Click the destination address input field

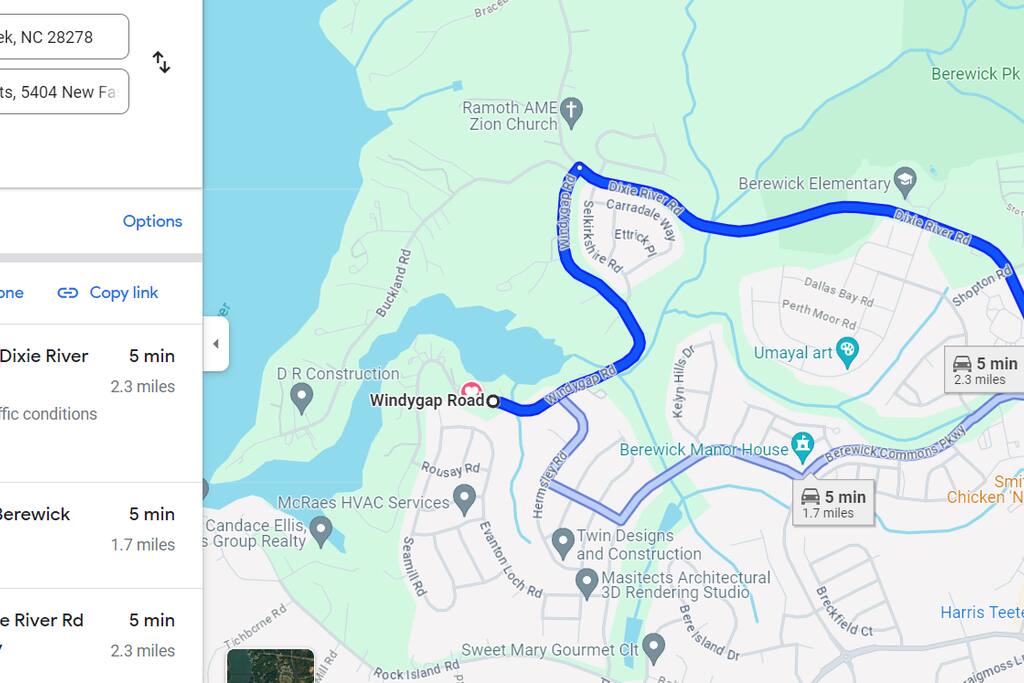tap(63, 91)
